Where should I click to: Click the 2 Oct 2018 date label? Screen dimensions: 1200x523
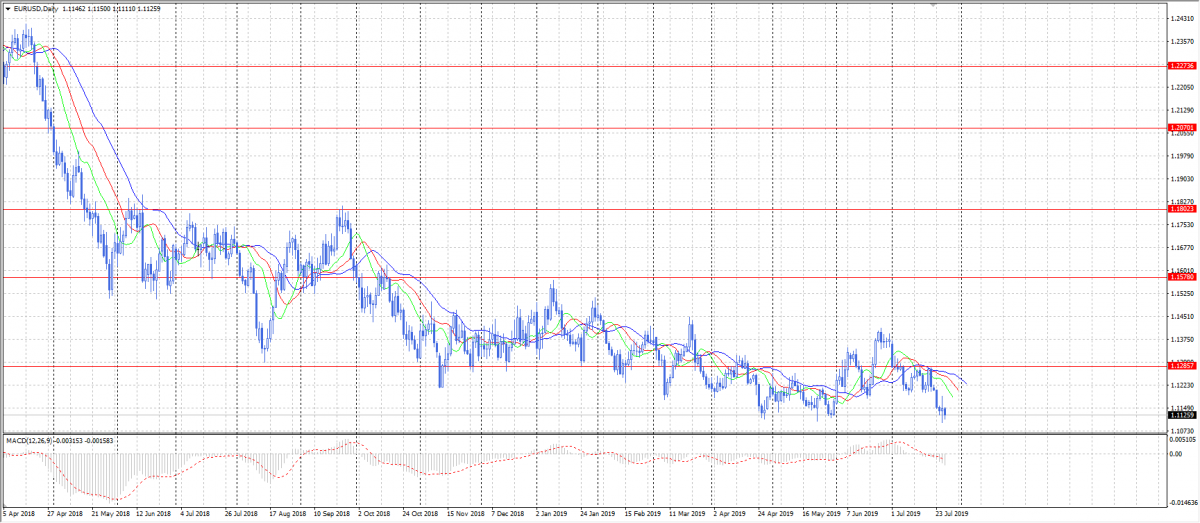point(374,514)
